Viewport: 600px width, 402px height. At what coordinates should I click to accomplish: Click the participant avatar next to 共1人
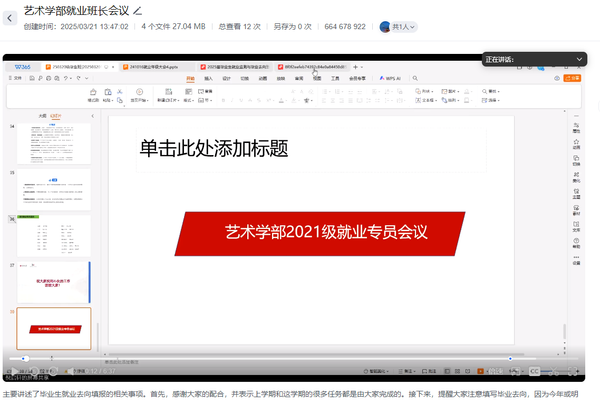(385, 26)
